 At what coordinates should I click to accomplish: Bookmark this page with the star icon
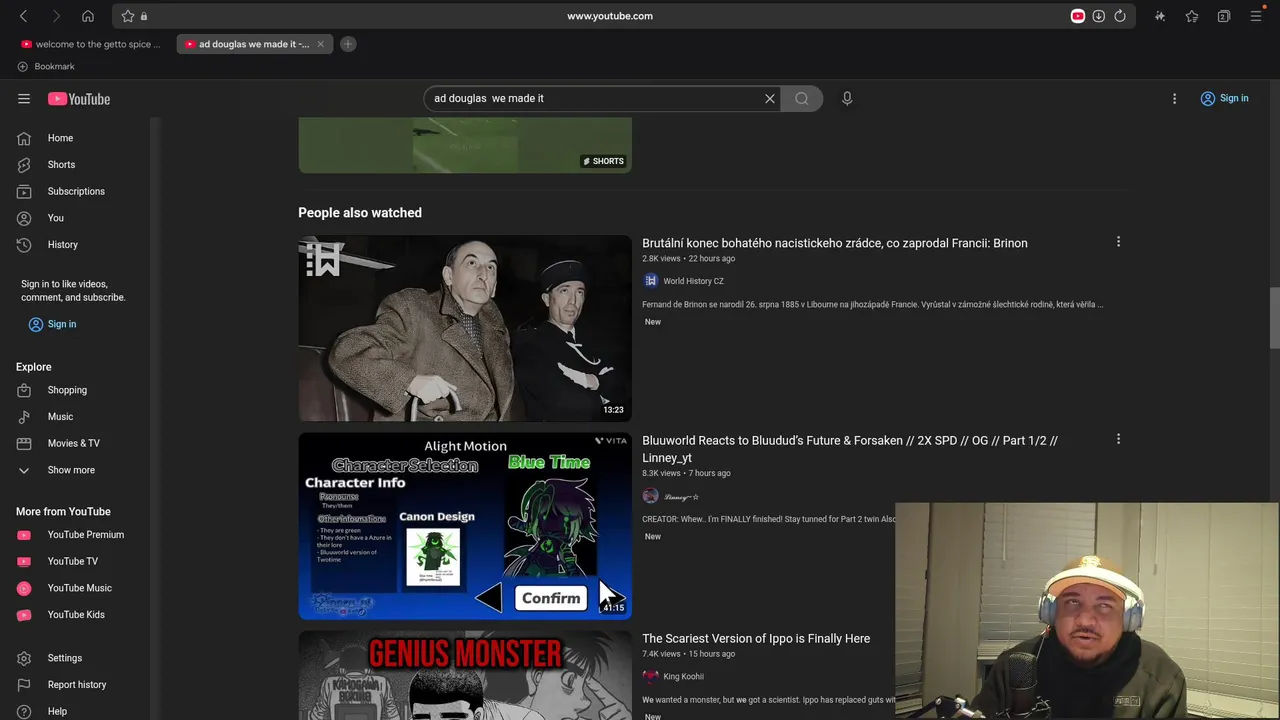pyautogui.click(x=128, y=16)
